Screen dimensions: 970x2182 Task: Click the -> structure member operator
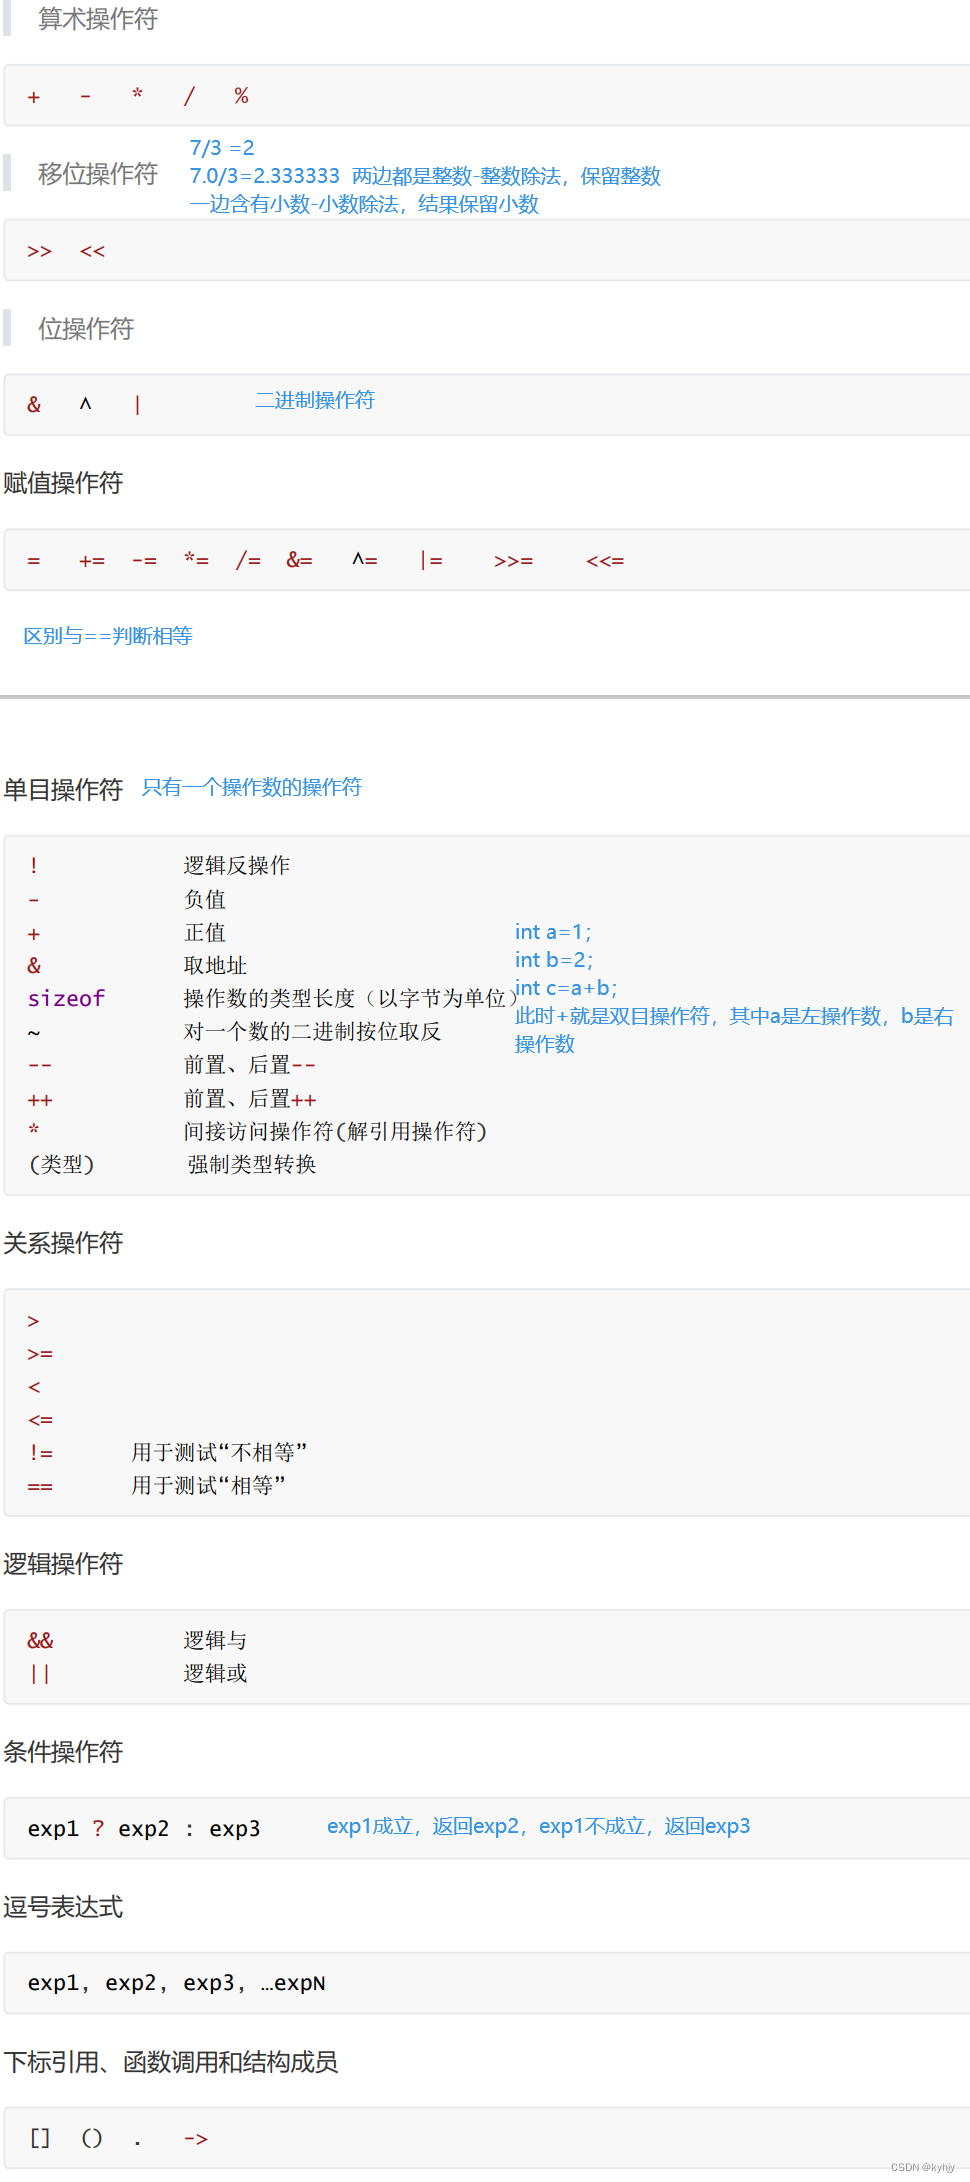(x=196, y=2139)
